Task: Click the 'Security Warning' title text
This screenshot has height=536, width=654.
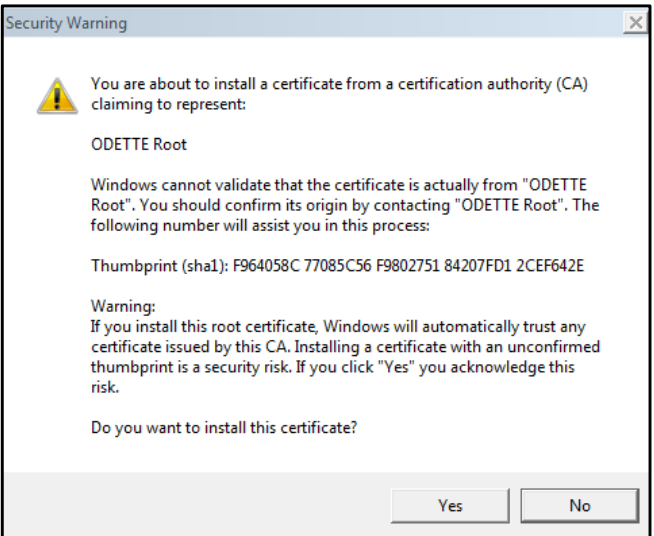Action: (x=66, y=23)
